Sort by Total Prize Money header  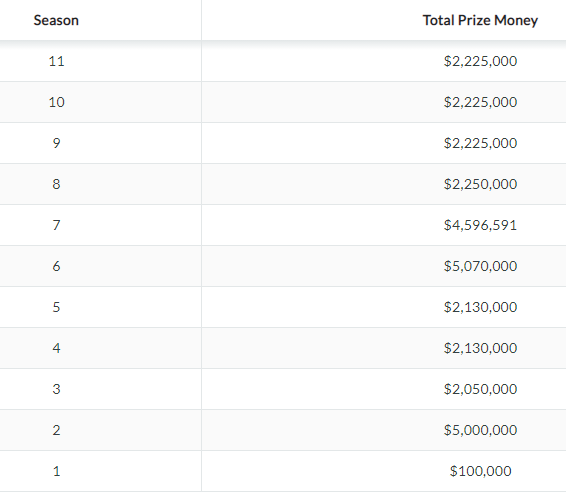click(480, 20)
